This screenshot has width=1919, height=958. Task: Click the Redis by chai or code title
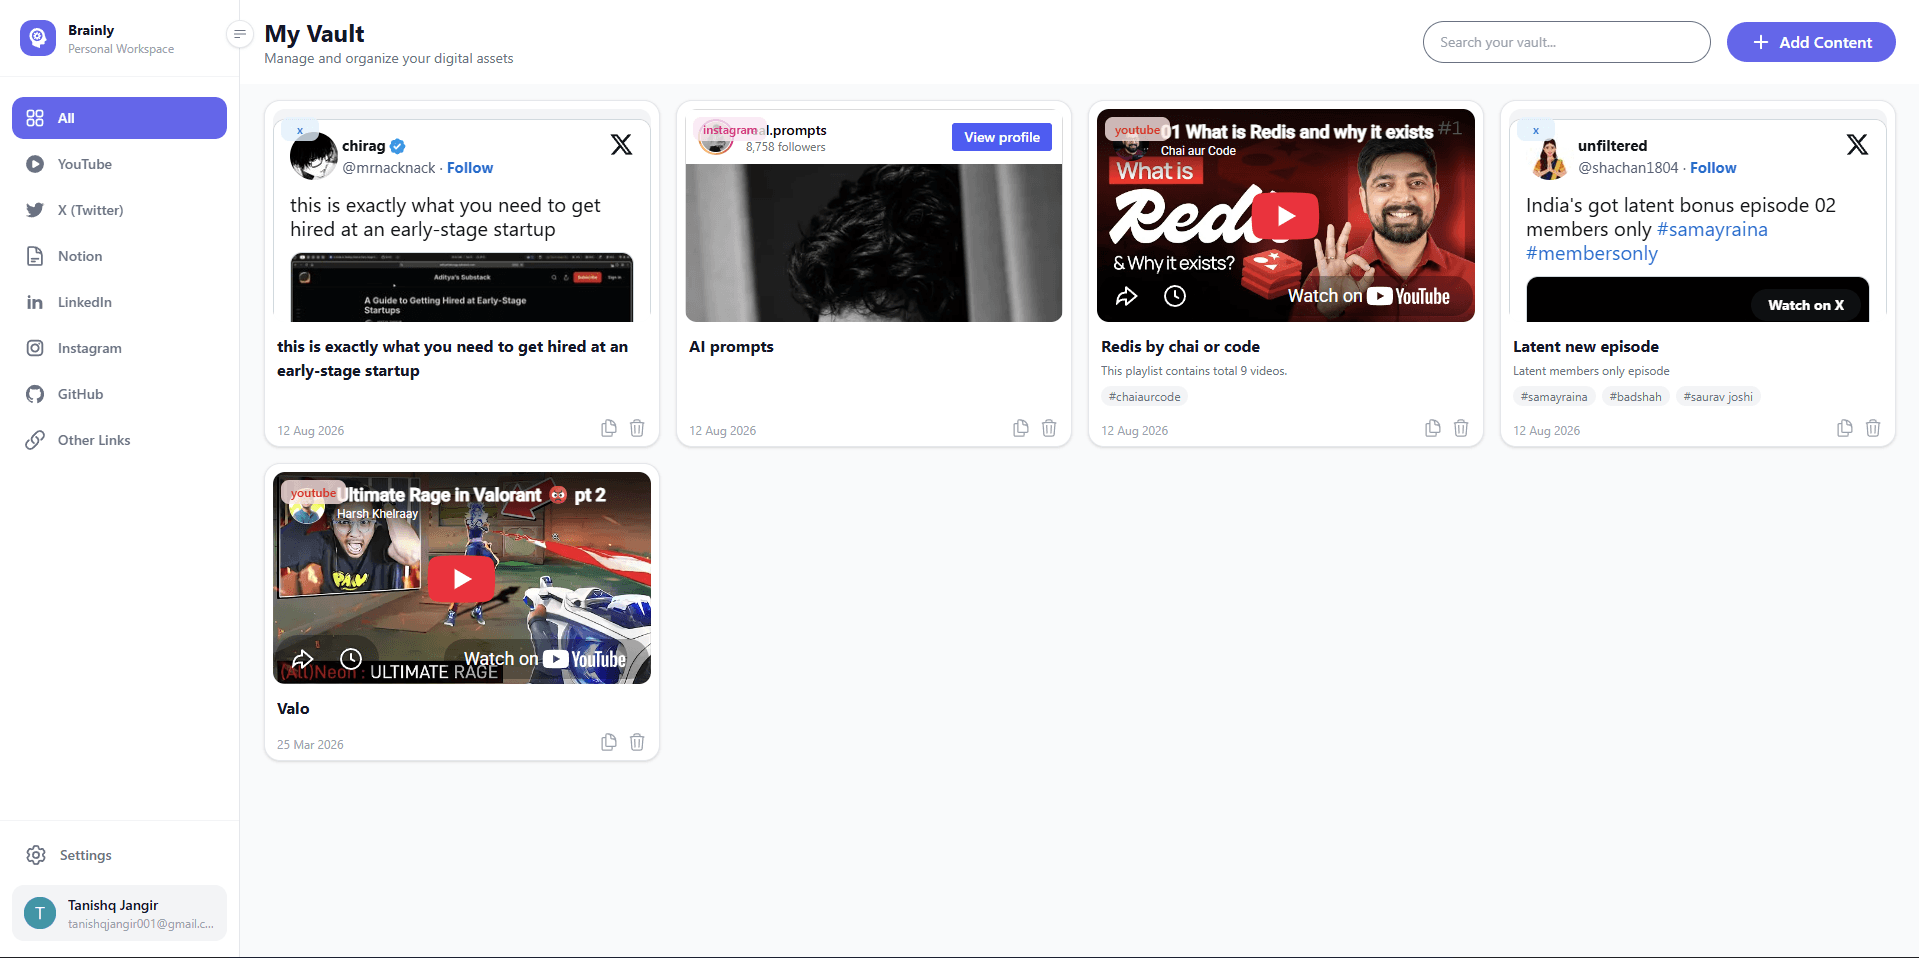point(1180,347)
